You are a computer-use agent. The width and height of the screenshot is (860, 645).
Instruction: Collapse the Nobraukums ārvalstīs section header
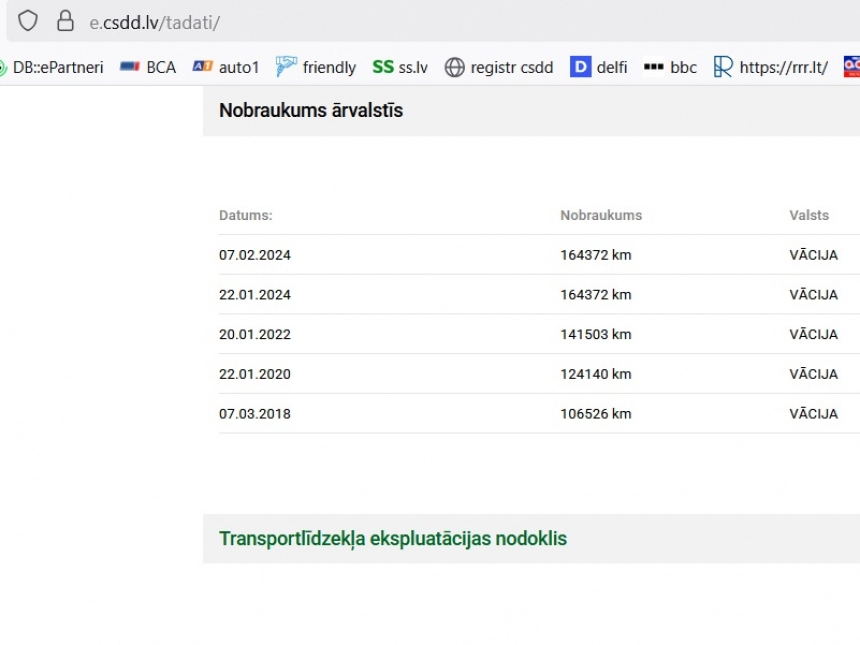311,111
